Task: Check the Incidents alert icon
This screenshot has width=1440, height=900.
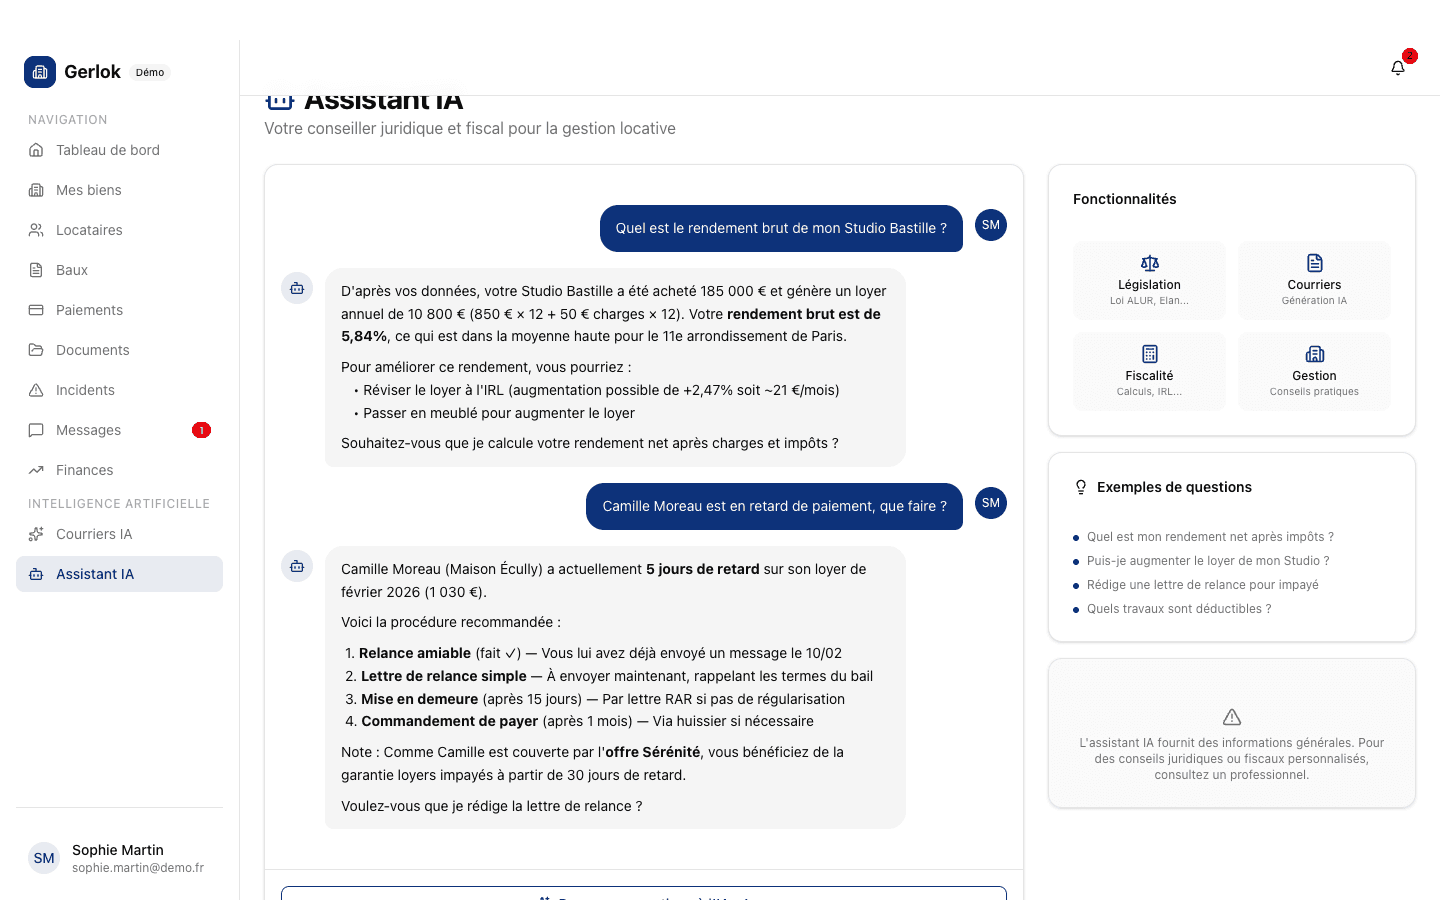Action: coord(36,389)
